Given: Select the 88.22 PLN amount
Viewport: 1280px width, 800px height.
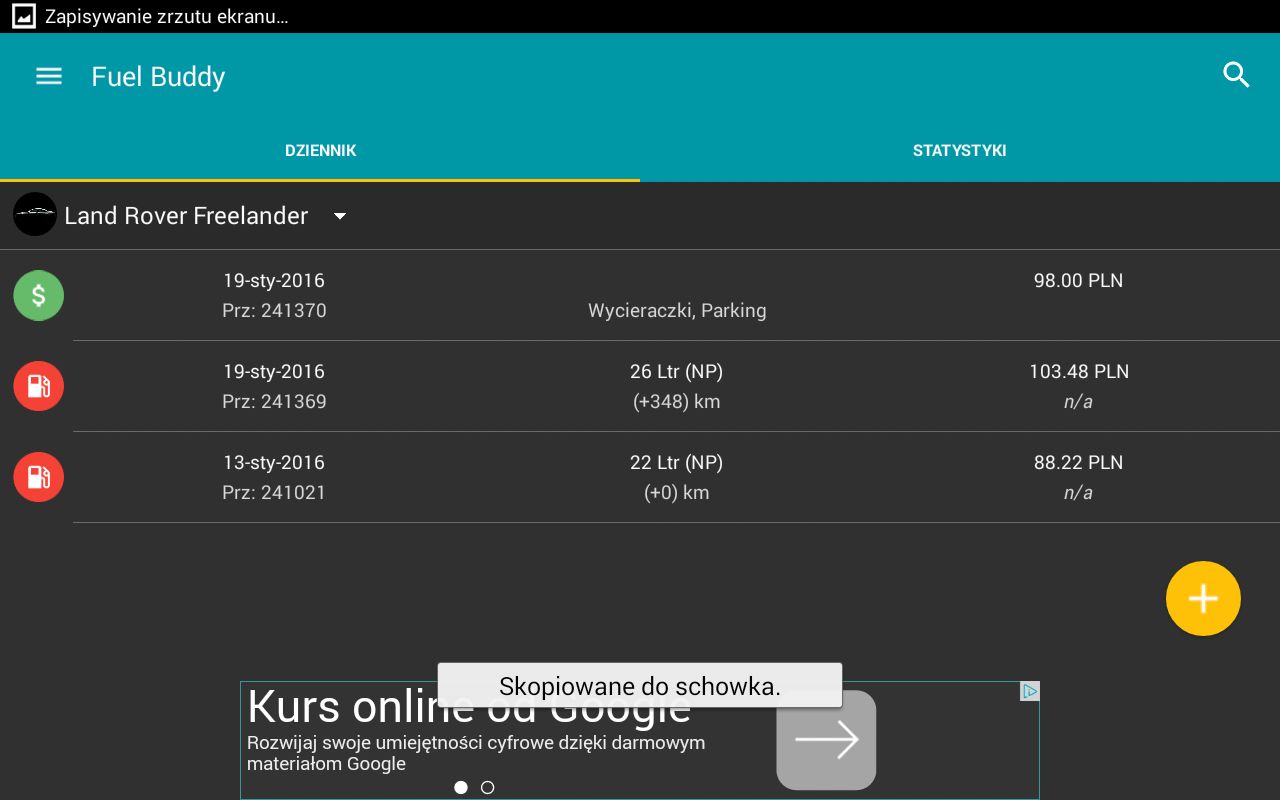Looking at the screenshot, I should (x=1078, y=463).
